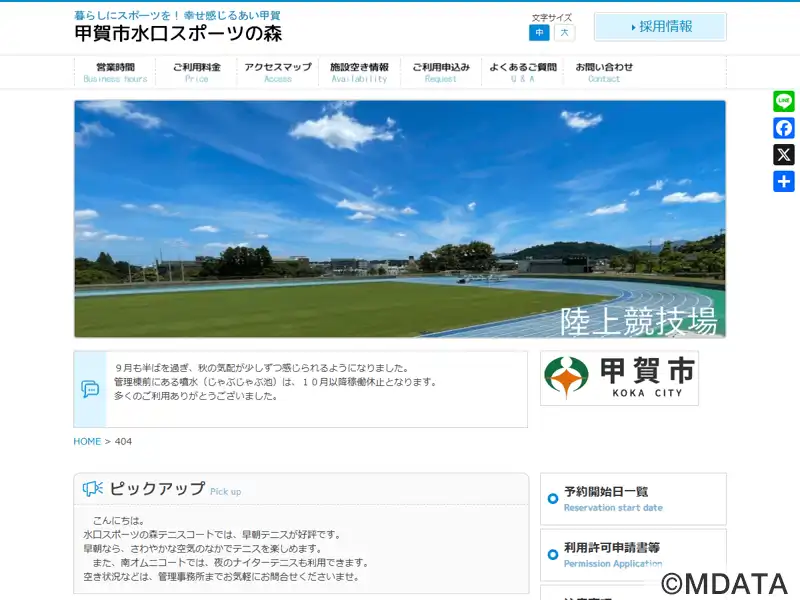Open 営業時間 Business hours menu
Viewport: 800px width, 600px height.
coord(115,72)
